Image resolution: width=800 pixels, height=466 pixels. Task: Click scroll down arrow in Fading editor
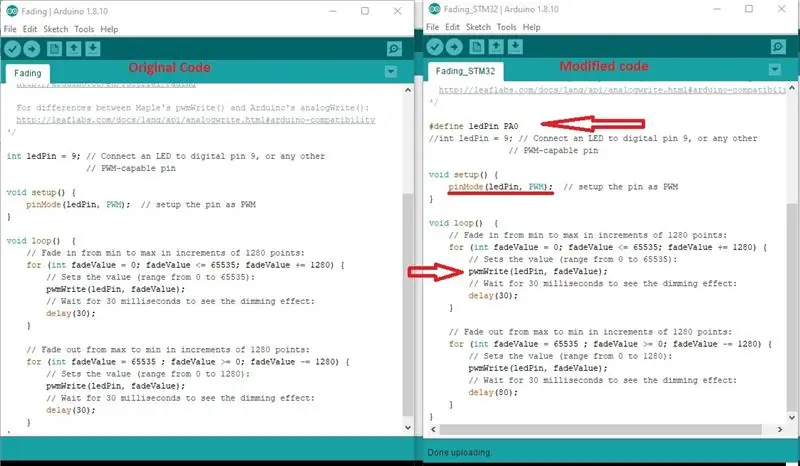(x=407, y=428)
